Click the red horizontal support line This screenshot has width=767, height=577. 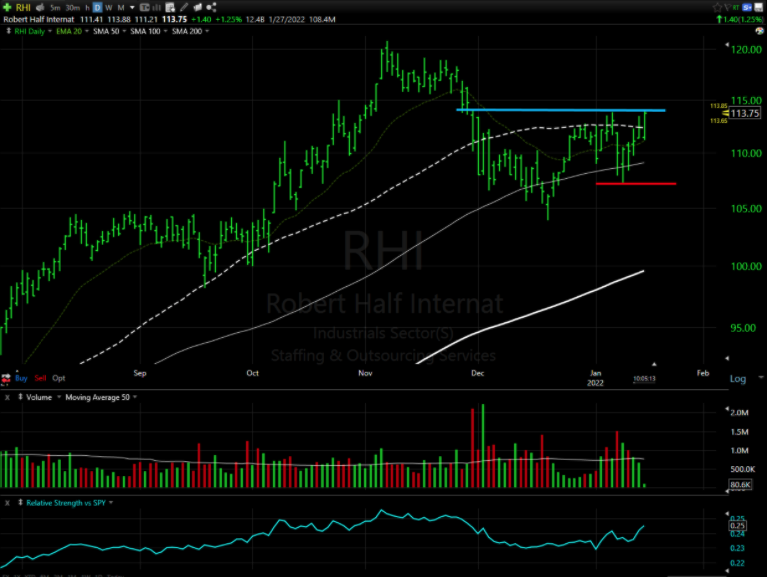tap(636, 184)
